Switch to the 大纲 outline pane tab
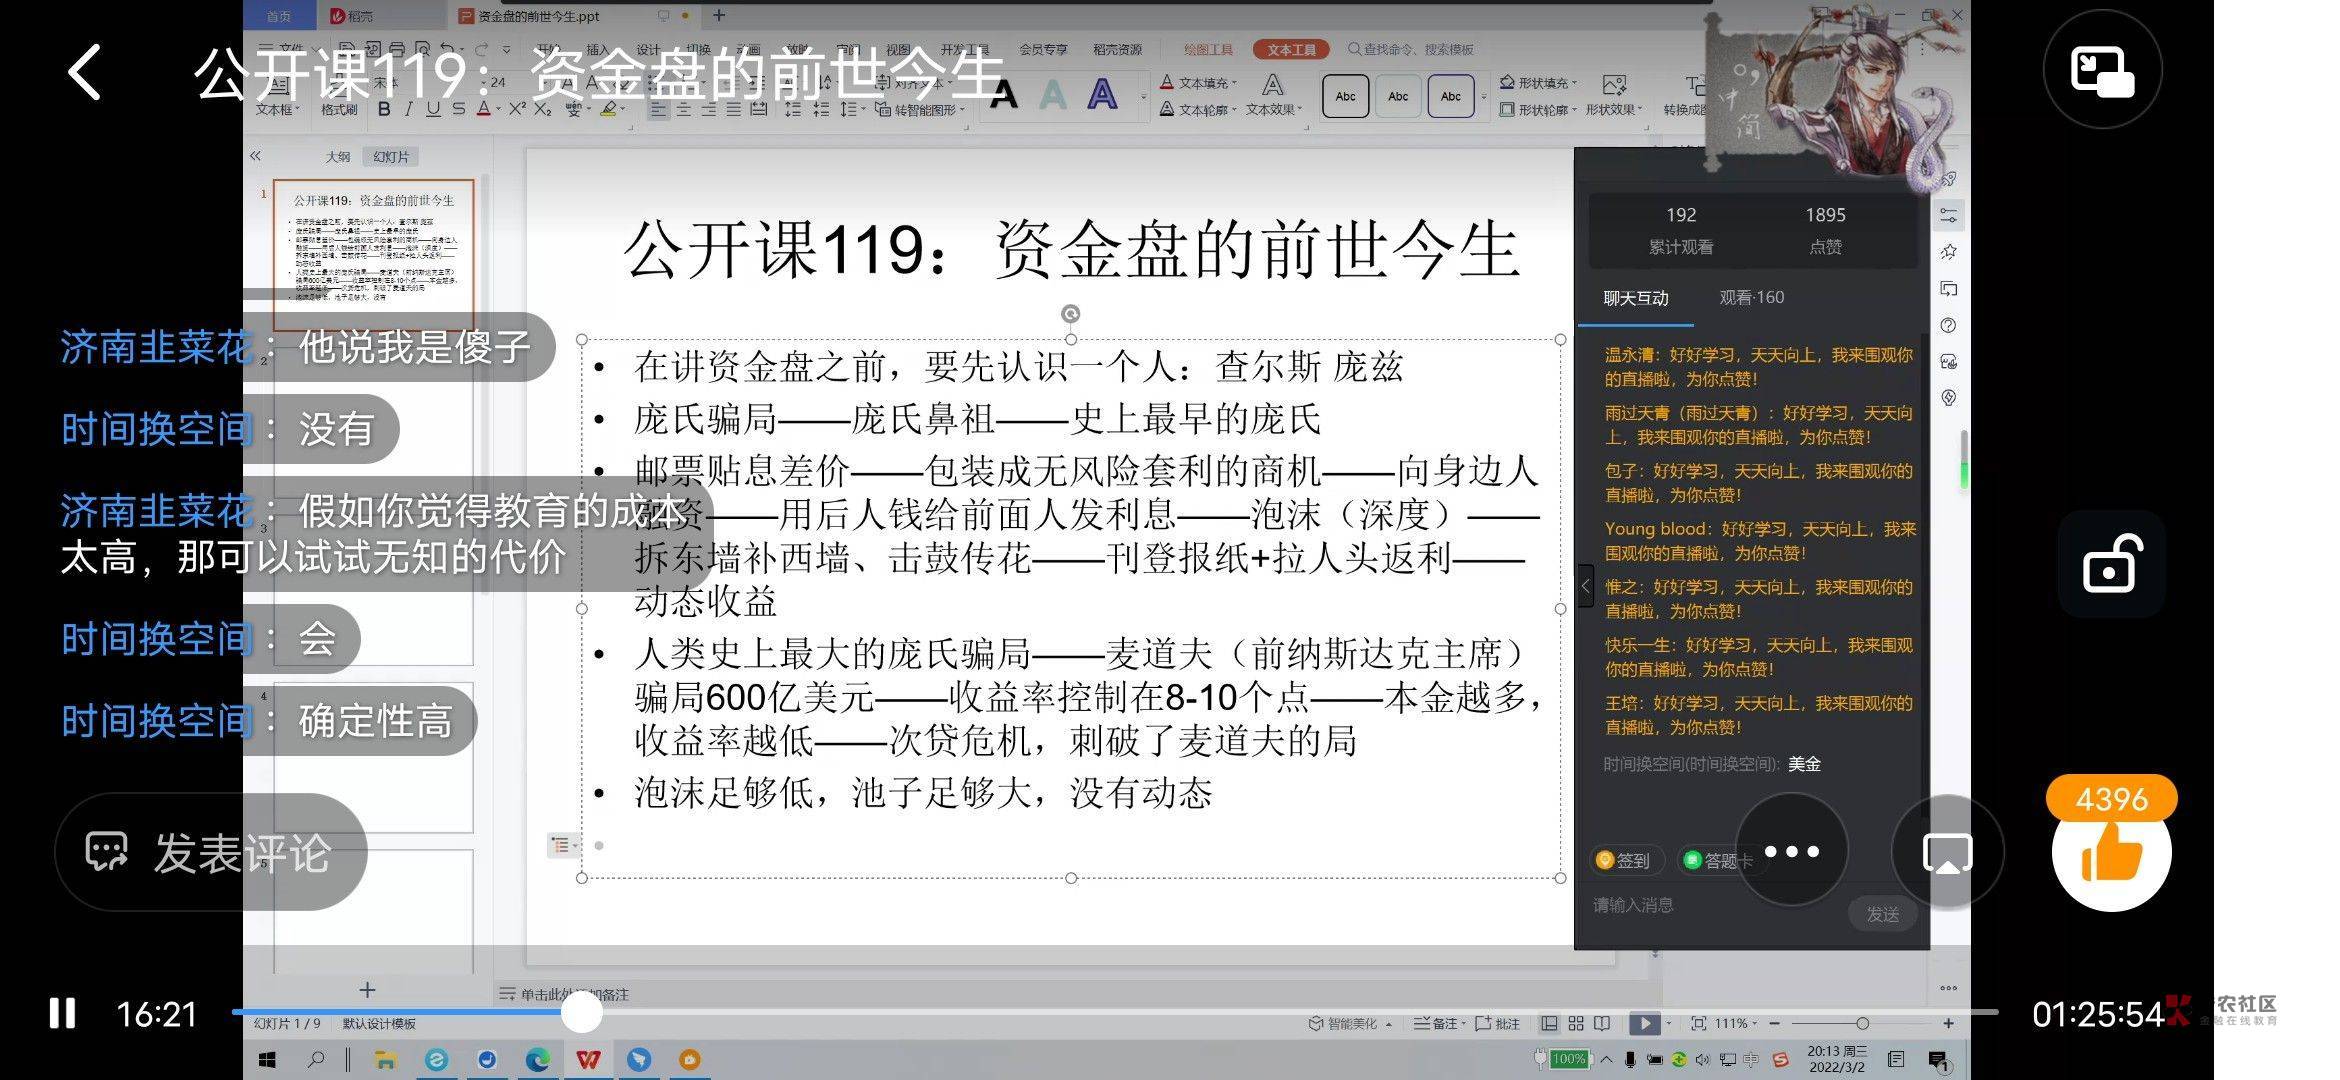This screenshot has height=1080, width=2340. [338, 157]
